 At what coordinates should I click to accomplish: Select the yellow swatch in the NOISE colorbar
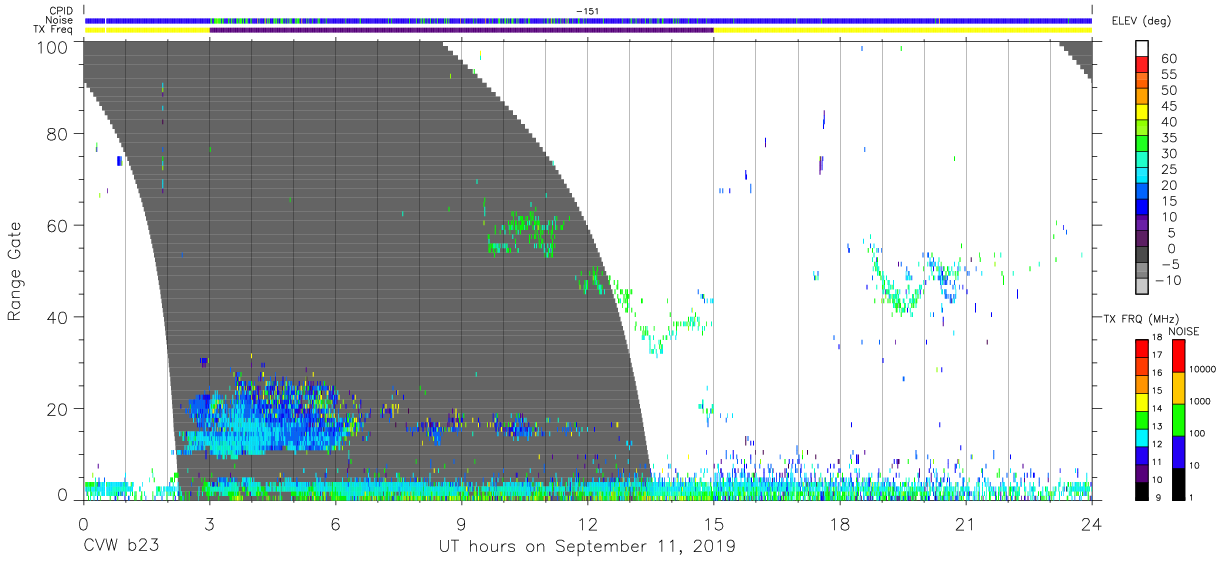(1179, 386)
